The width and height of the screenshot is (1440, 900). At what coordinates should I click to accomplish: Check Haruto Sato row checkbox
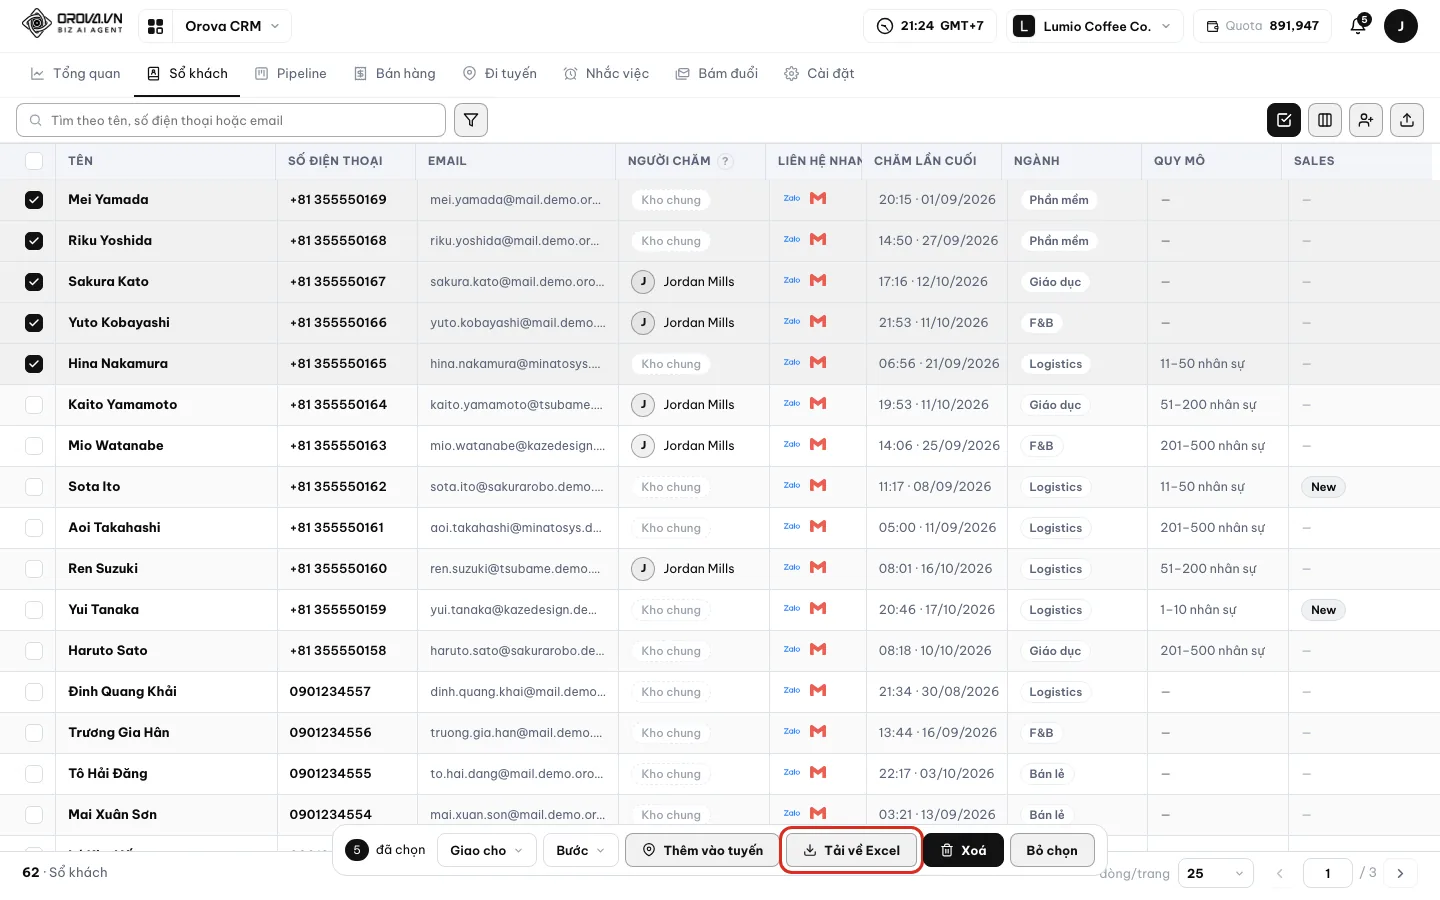34,651
